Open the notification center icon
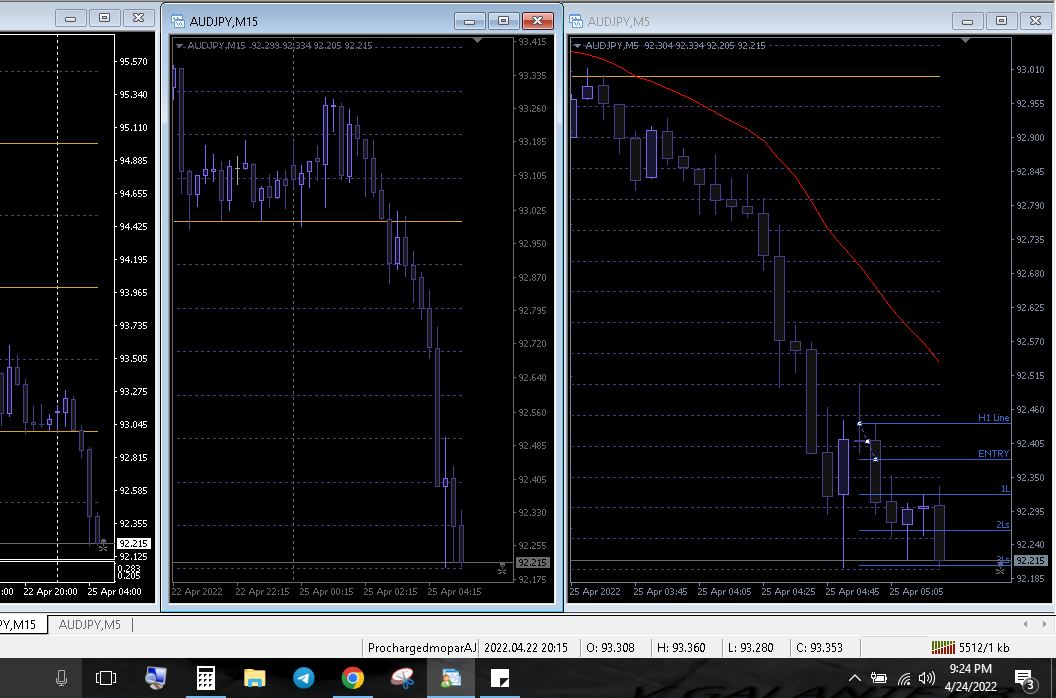The height and width of the screenshot is (698, 1056). tap(1024, 678)
